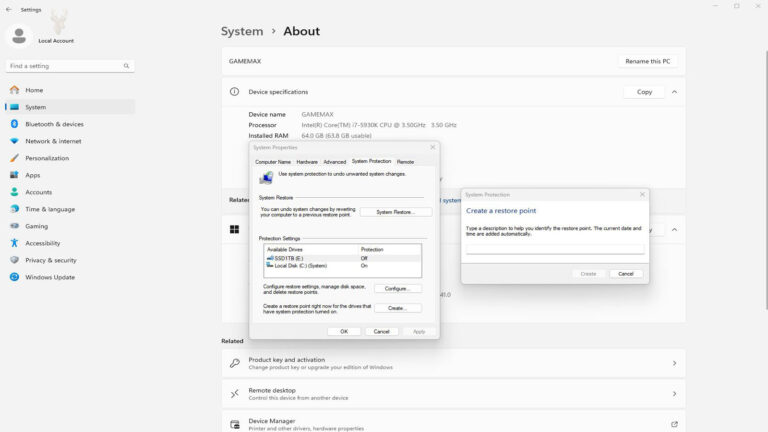The width and height of the screenshot is (768, 432).
Task: Click Rename this PC
Action: 648,61
